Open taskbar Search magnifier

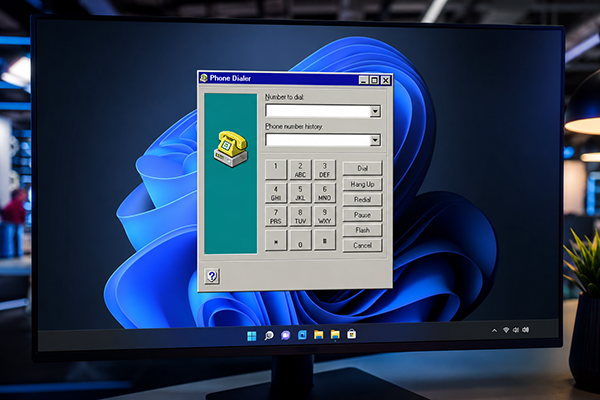[269, 336]
